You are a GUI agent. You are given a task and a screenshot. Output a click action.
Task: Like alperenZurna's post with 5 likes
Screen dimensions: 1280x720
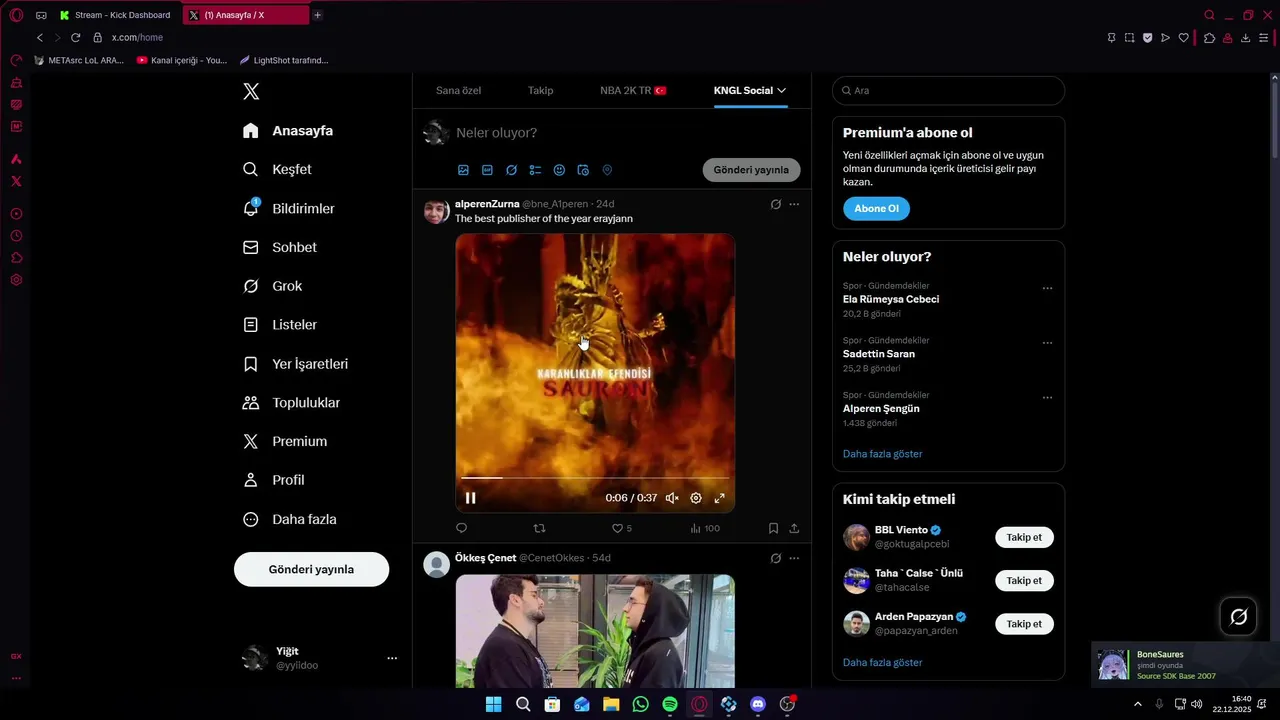coord(622,528)
